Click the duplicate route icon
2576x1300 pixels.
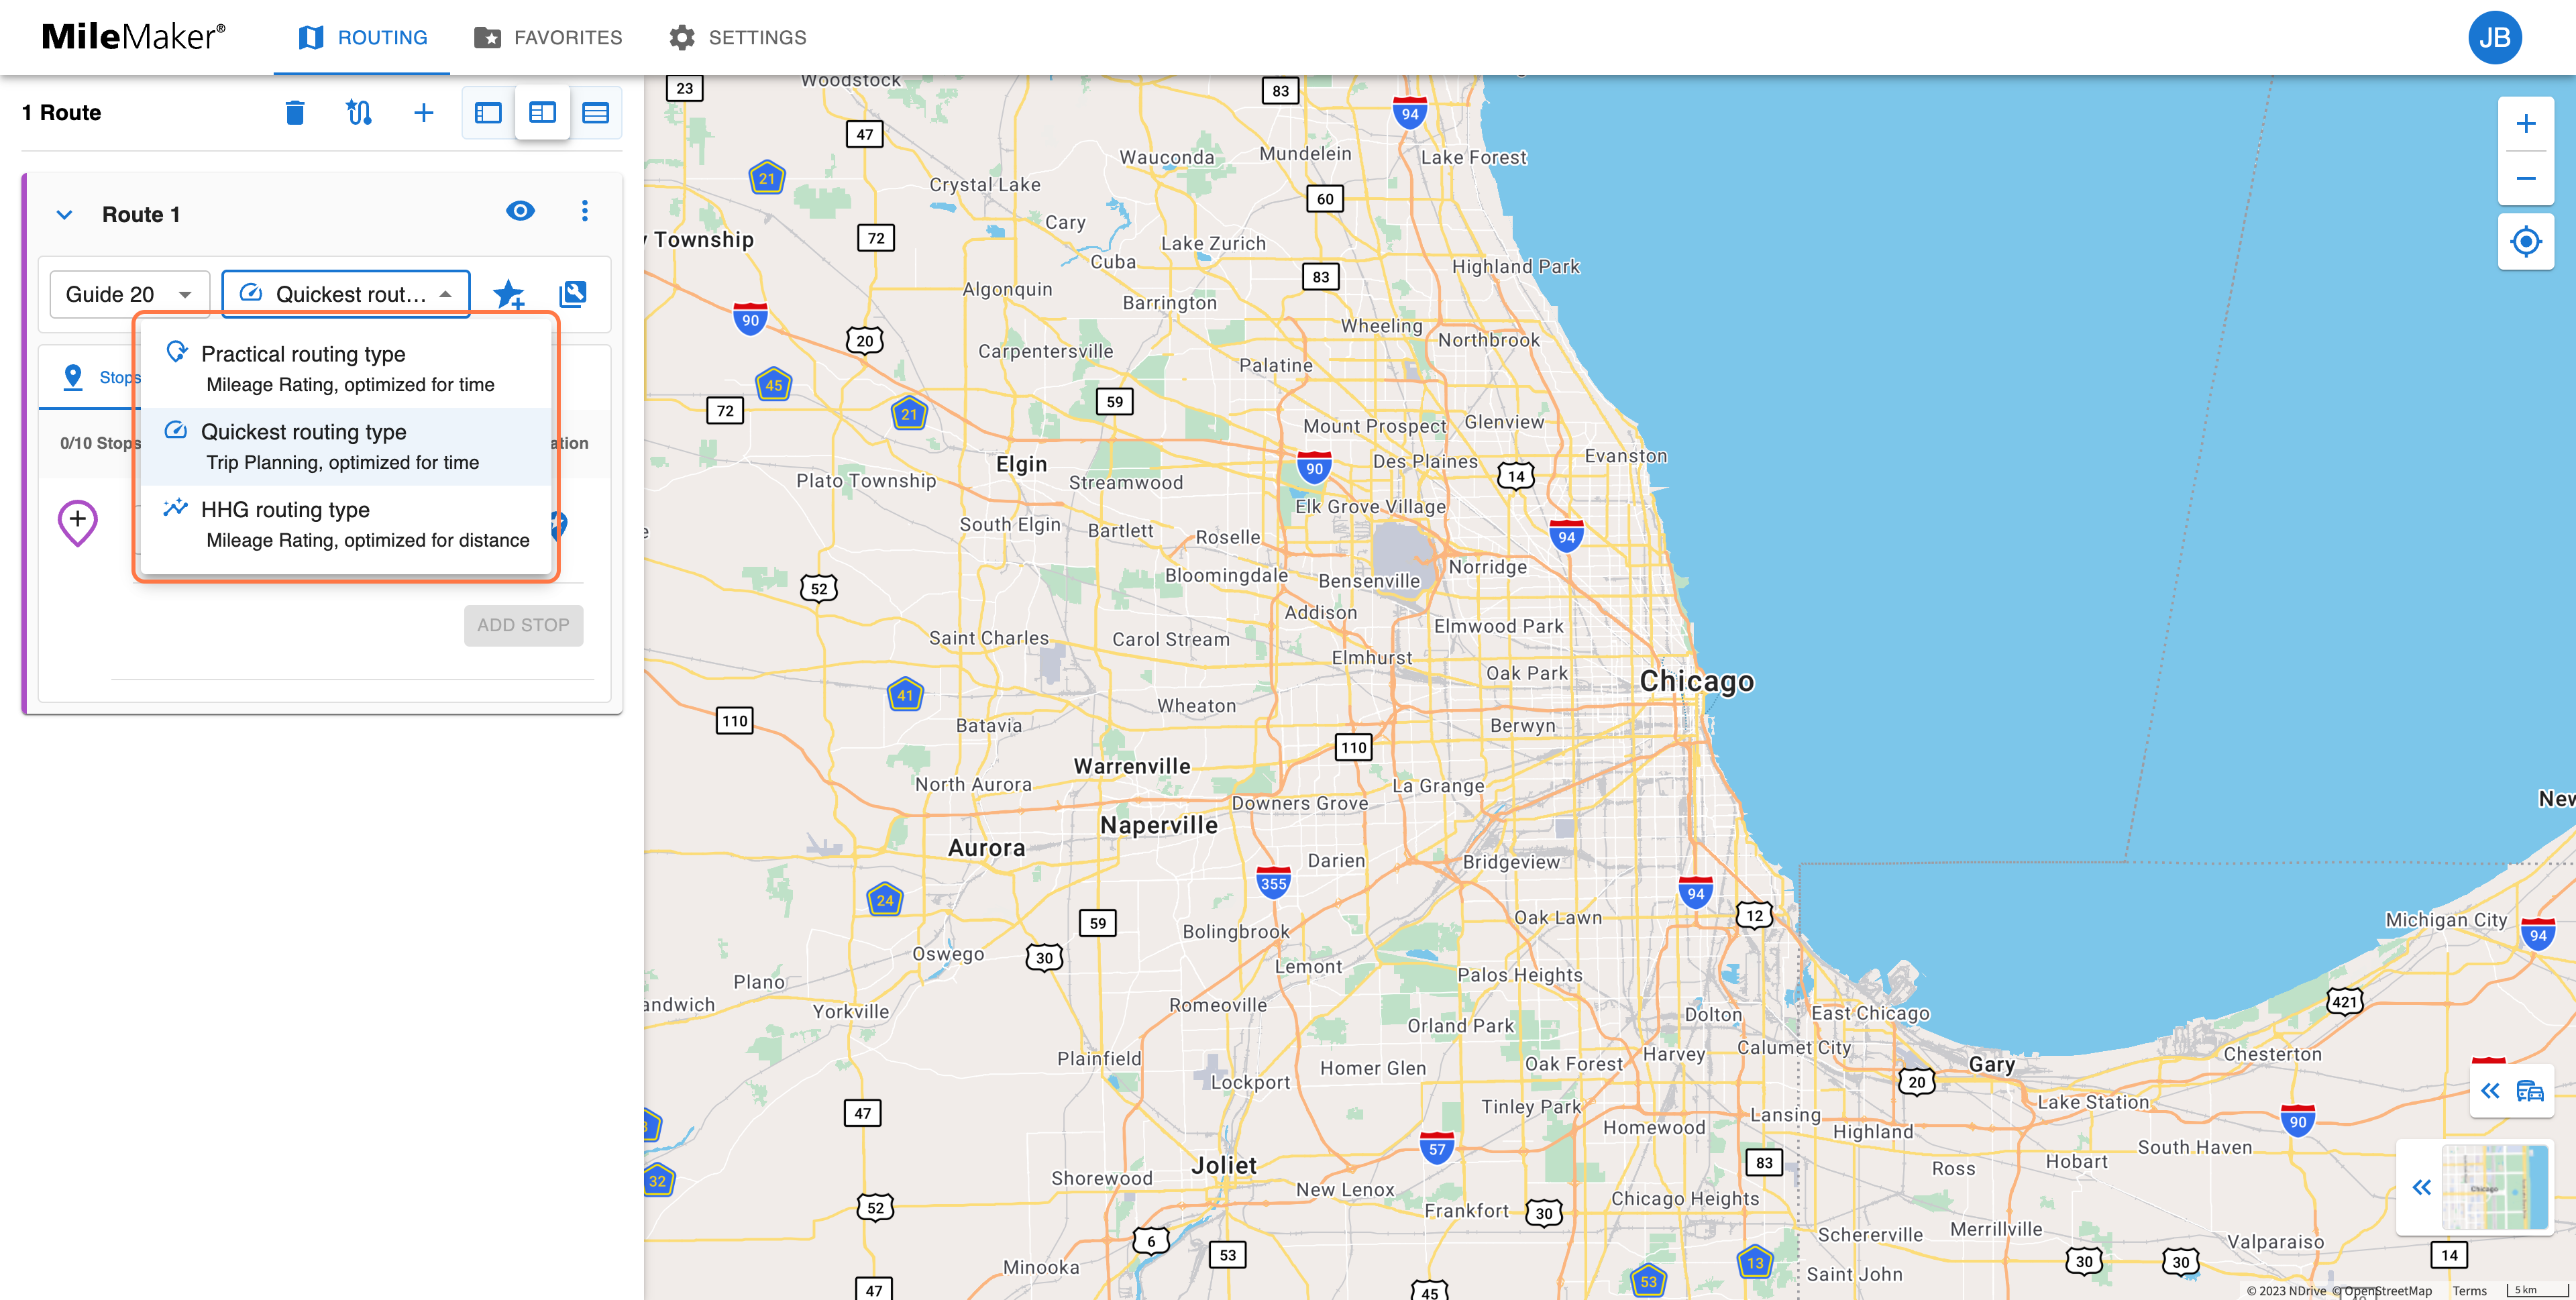coord(573,294)
